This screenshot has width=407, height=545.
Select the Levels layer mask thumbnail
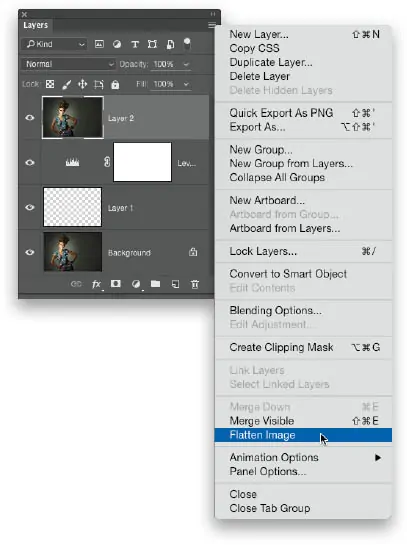pyautogui.click(x=143, y=162)
